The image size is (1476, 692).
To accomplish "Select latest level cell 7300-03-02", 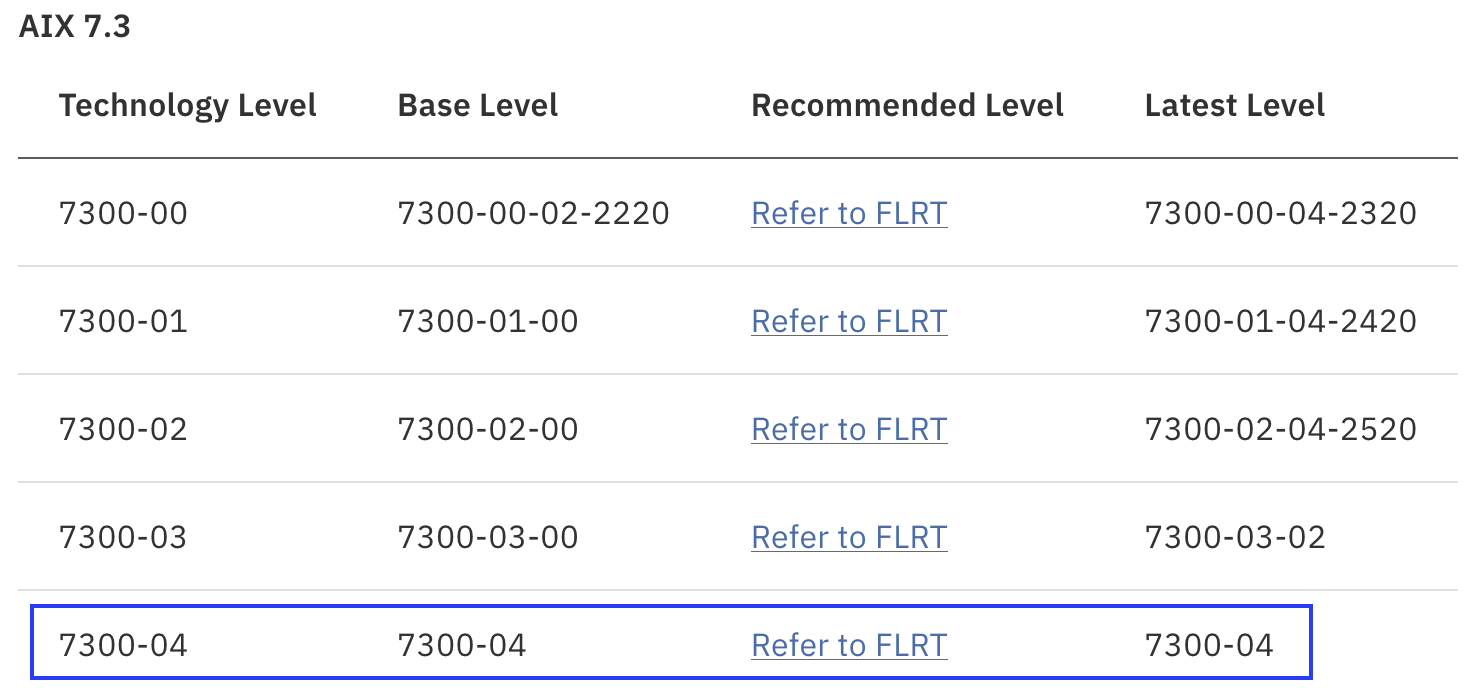I will [x=1235, y=537].
